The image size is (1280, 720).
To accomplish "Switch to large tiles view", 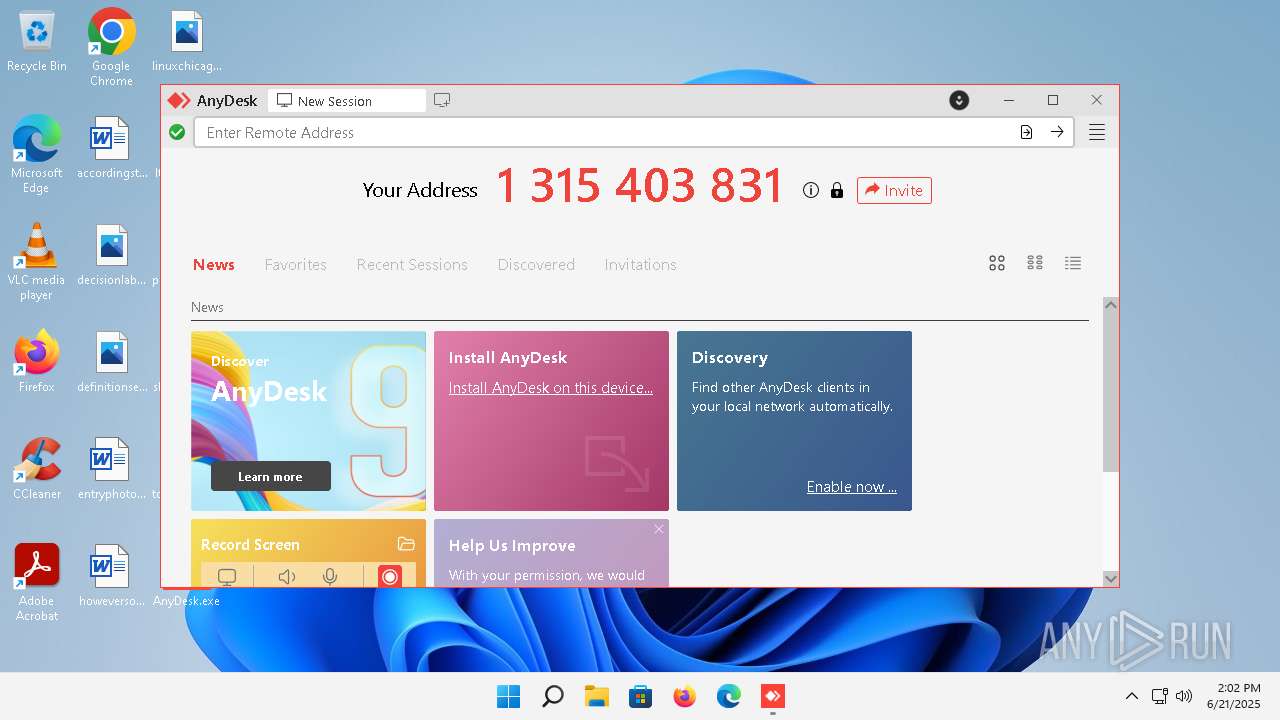I will (x=997, y=263).
